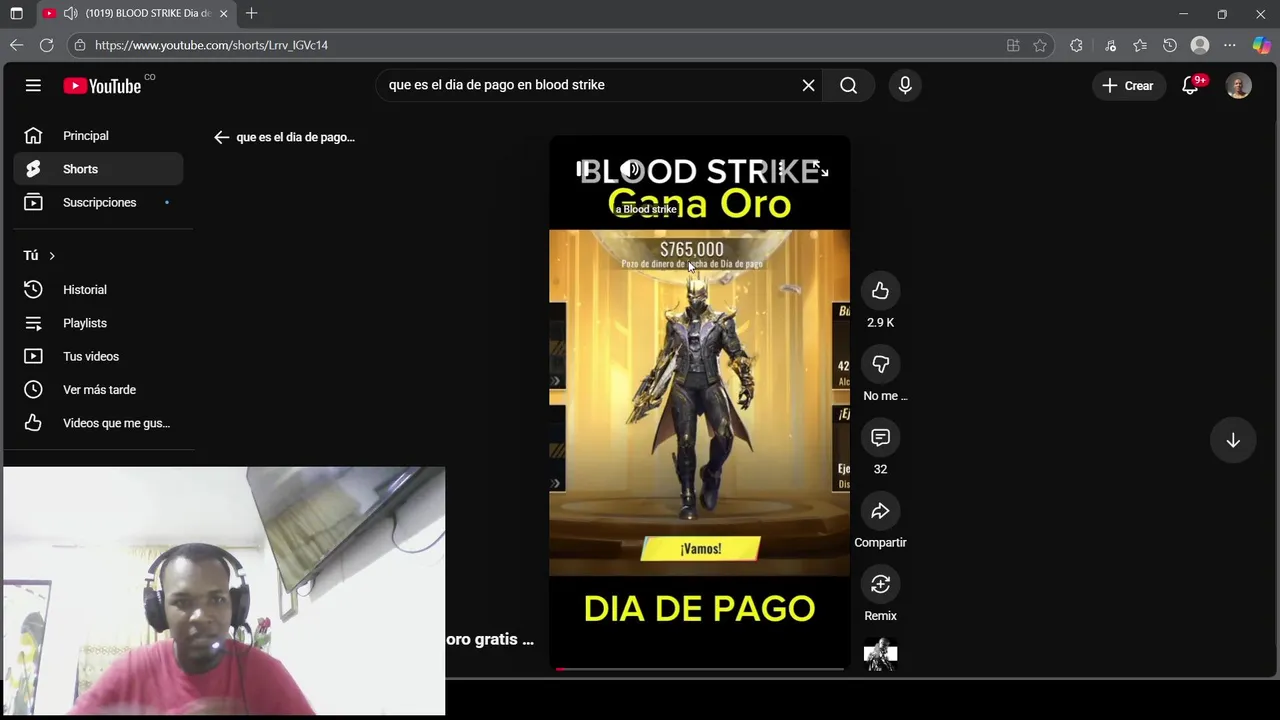Open YouTube notifications bell
The image size is (1280, 720).
[x=1190, y=86]
